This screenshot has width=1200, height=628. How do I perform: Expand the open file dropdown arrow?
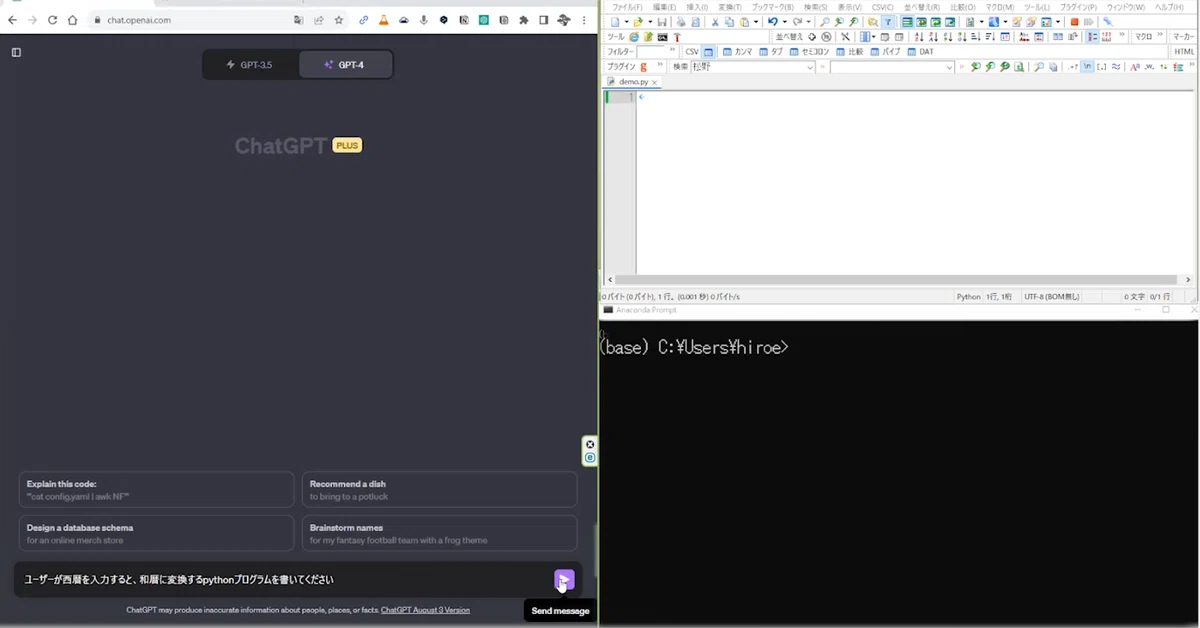[x=650, y=22]
